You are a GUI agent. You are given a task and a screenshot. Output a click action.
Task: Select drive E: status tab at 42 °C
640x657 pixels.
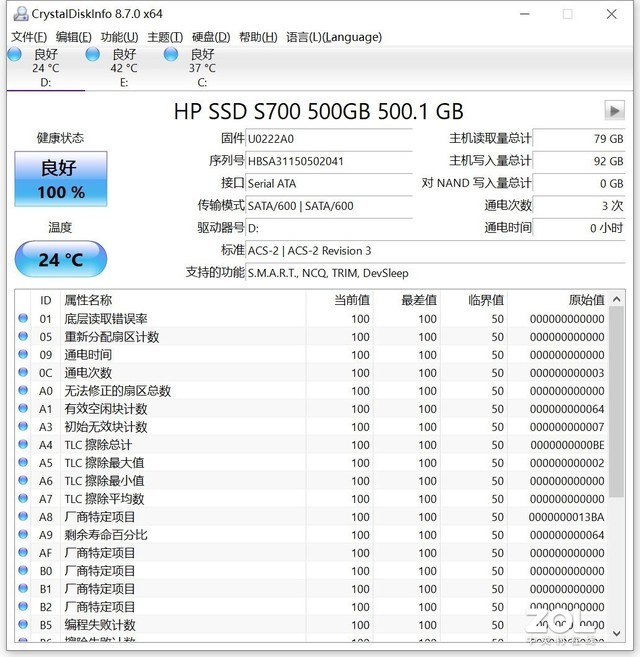[x=124, y=68]
